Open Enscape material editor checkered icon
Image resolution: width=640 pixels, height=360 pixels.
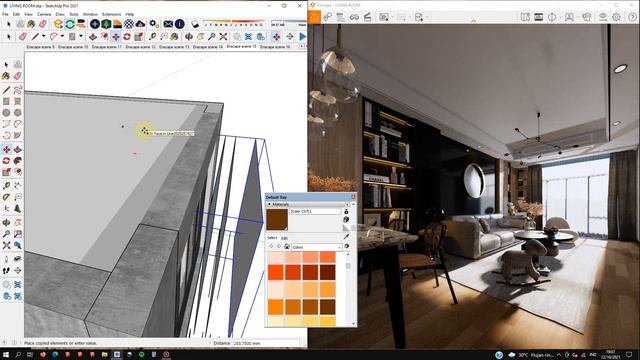coord(129,24)
